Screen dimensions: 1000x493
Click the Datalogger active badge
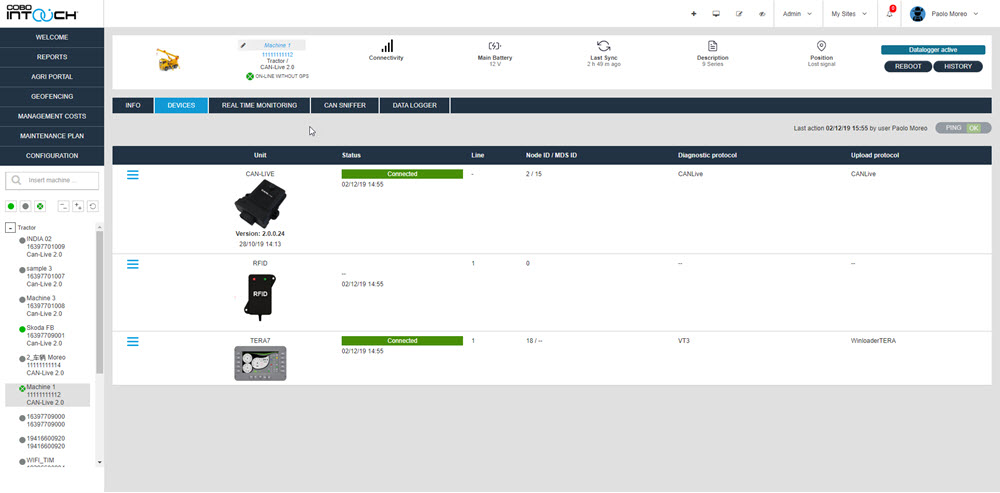pos(932,50)
